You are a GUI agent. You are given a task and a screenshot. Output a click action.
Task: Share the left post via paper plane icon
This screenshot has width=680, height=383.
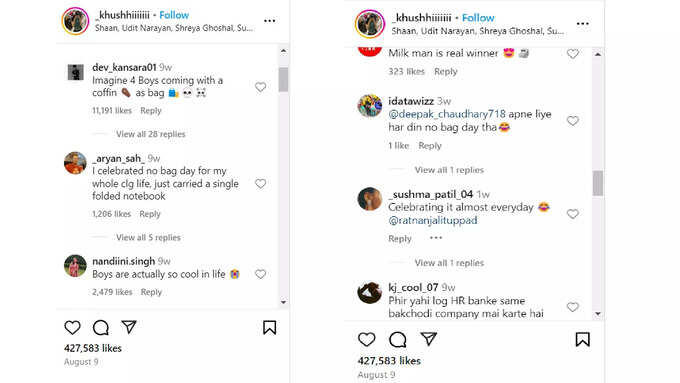coord(129,327)
